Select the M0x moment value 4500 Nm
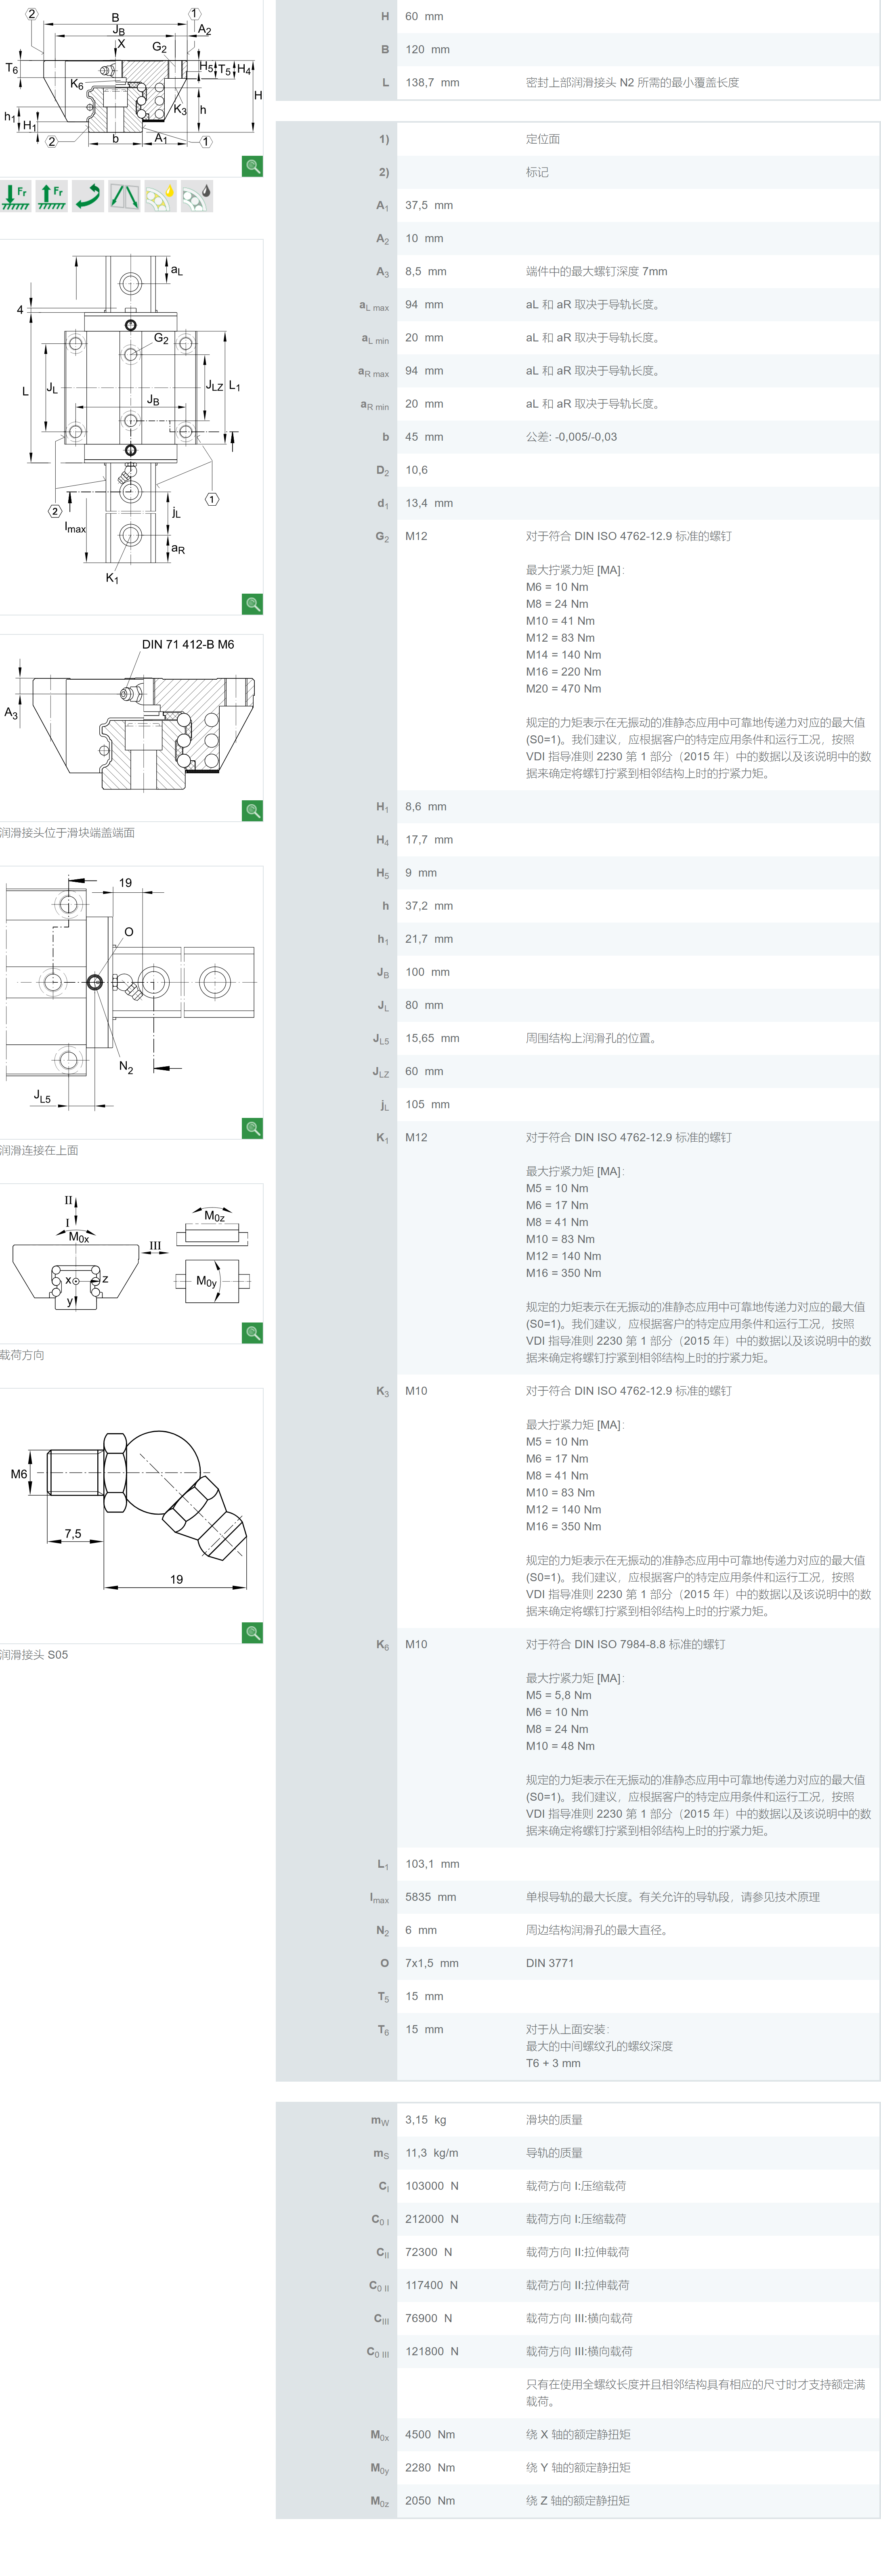 pos(430,2435)
